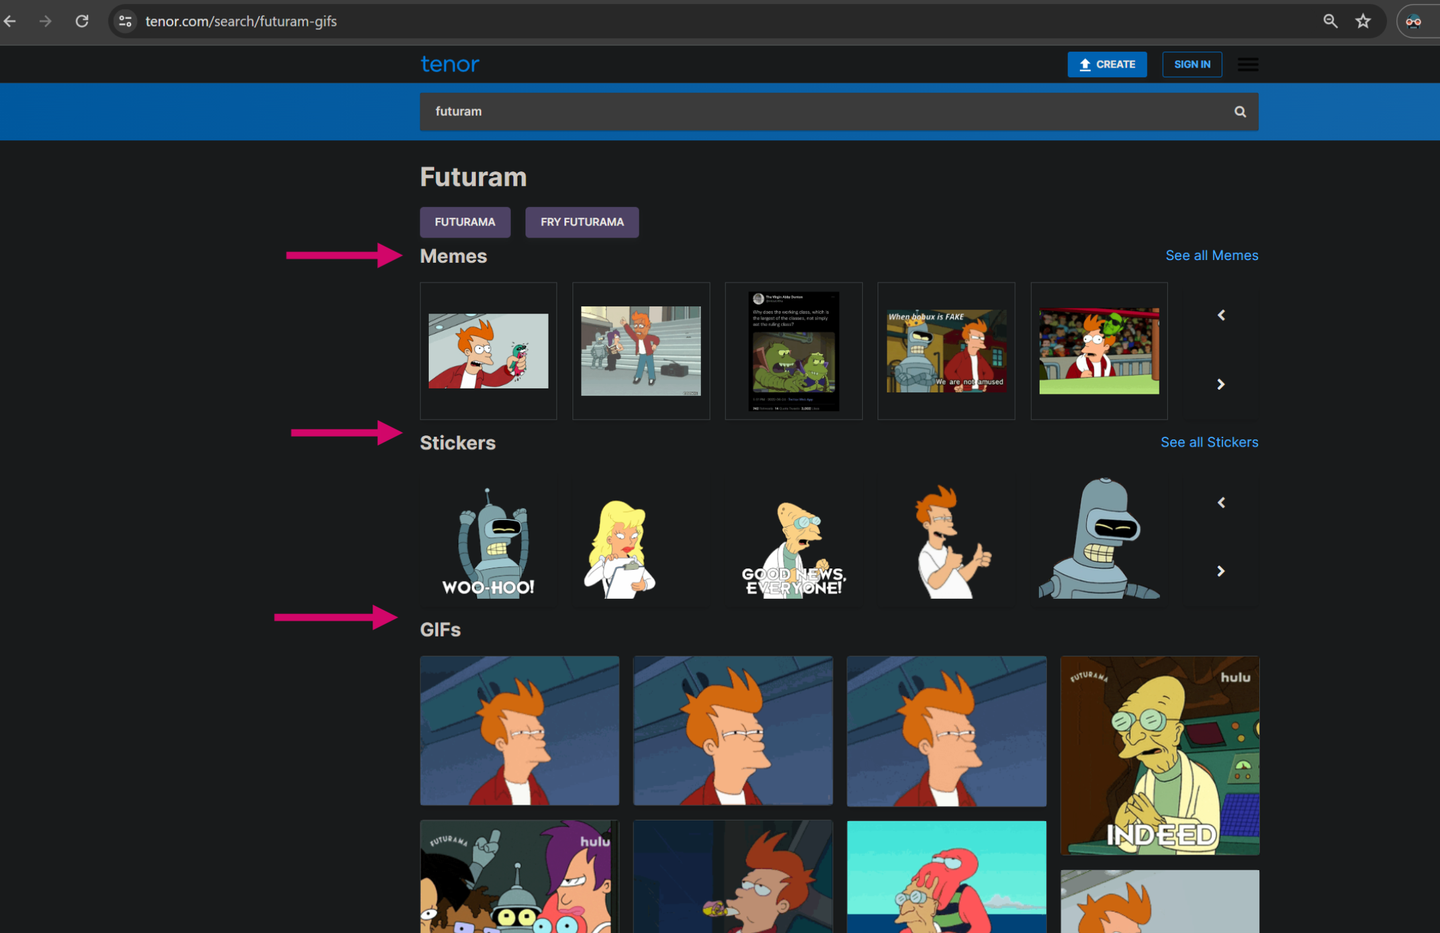Show next stickers with the right arrow
Screen dimensions: 1440x933
pos(1221,571)
